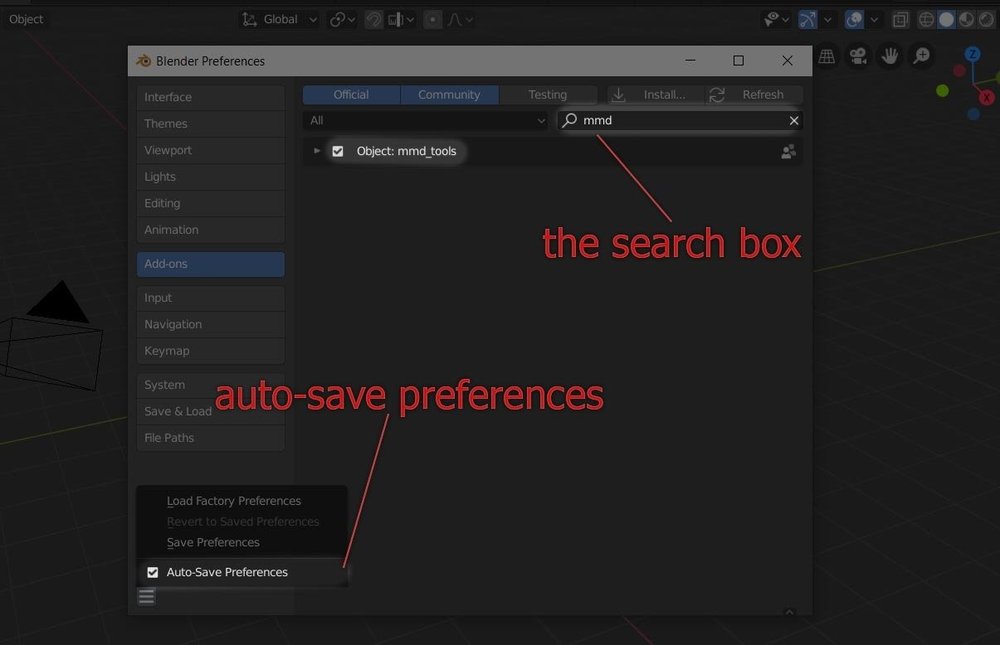The image size is (1000, 645).
Task: Click the Refresh button
Action: click(x=753, y=95)
